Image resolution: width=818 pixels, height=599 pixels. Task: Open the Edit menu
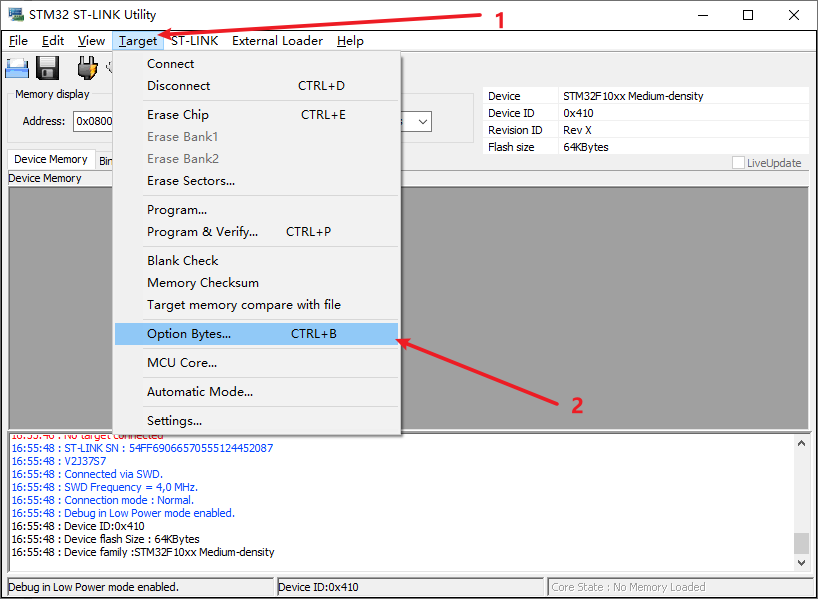(53, 41)
